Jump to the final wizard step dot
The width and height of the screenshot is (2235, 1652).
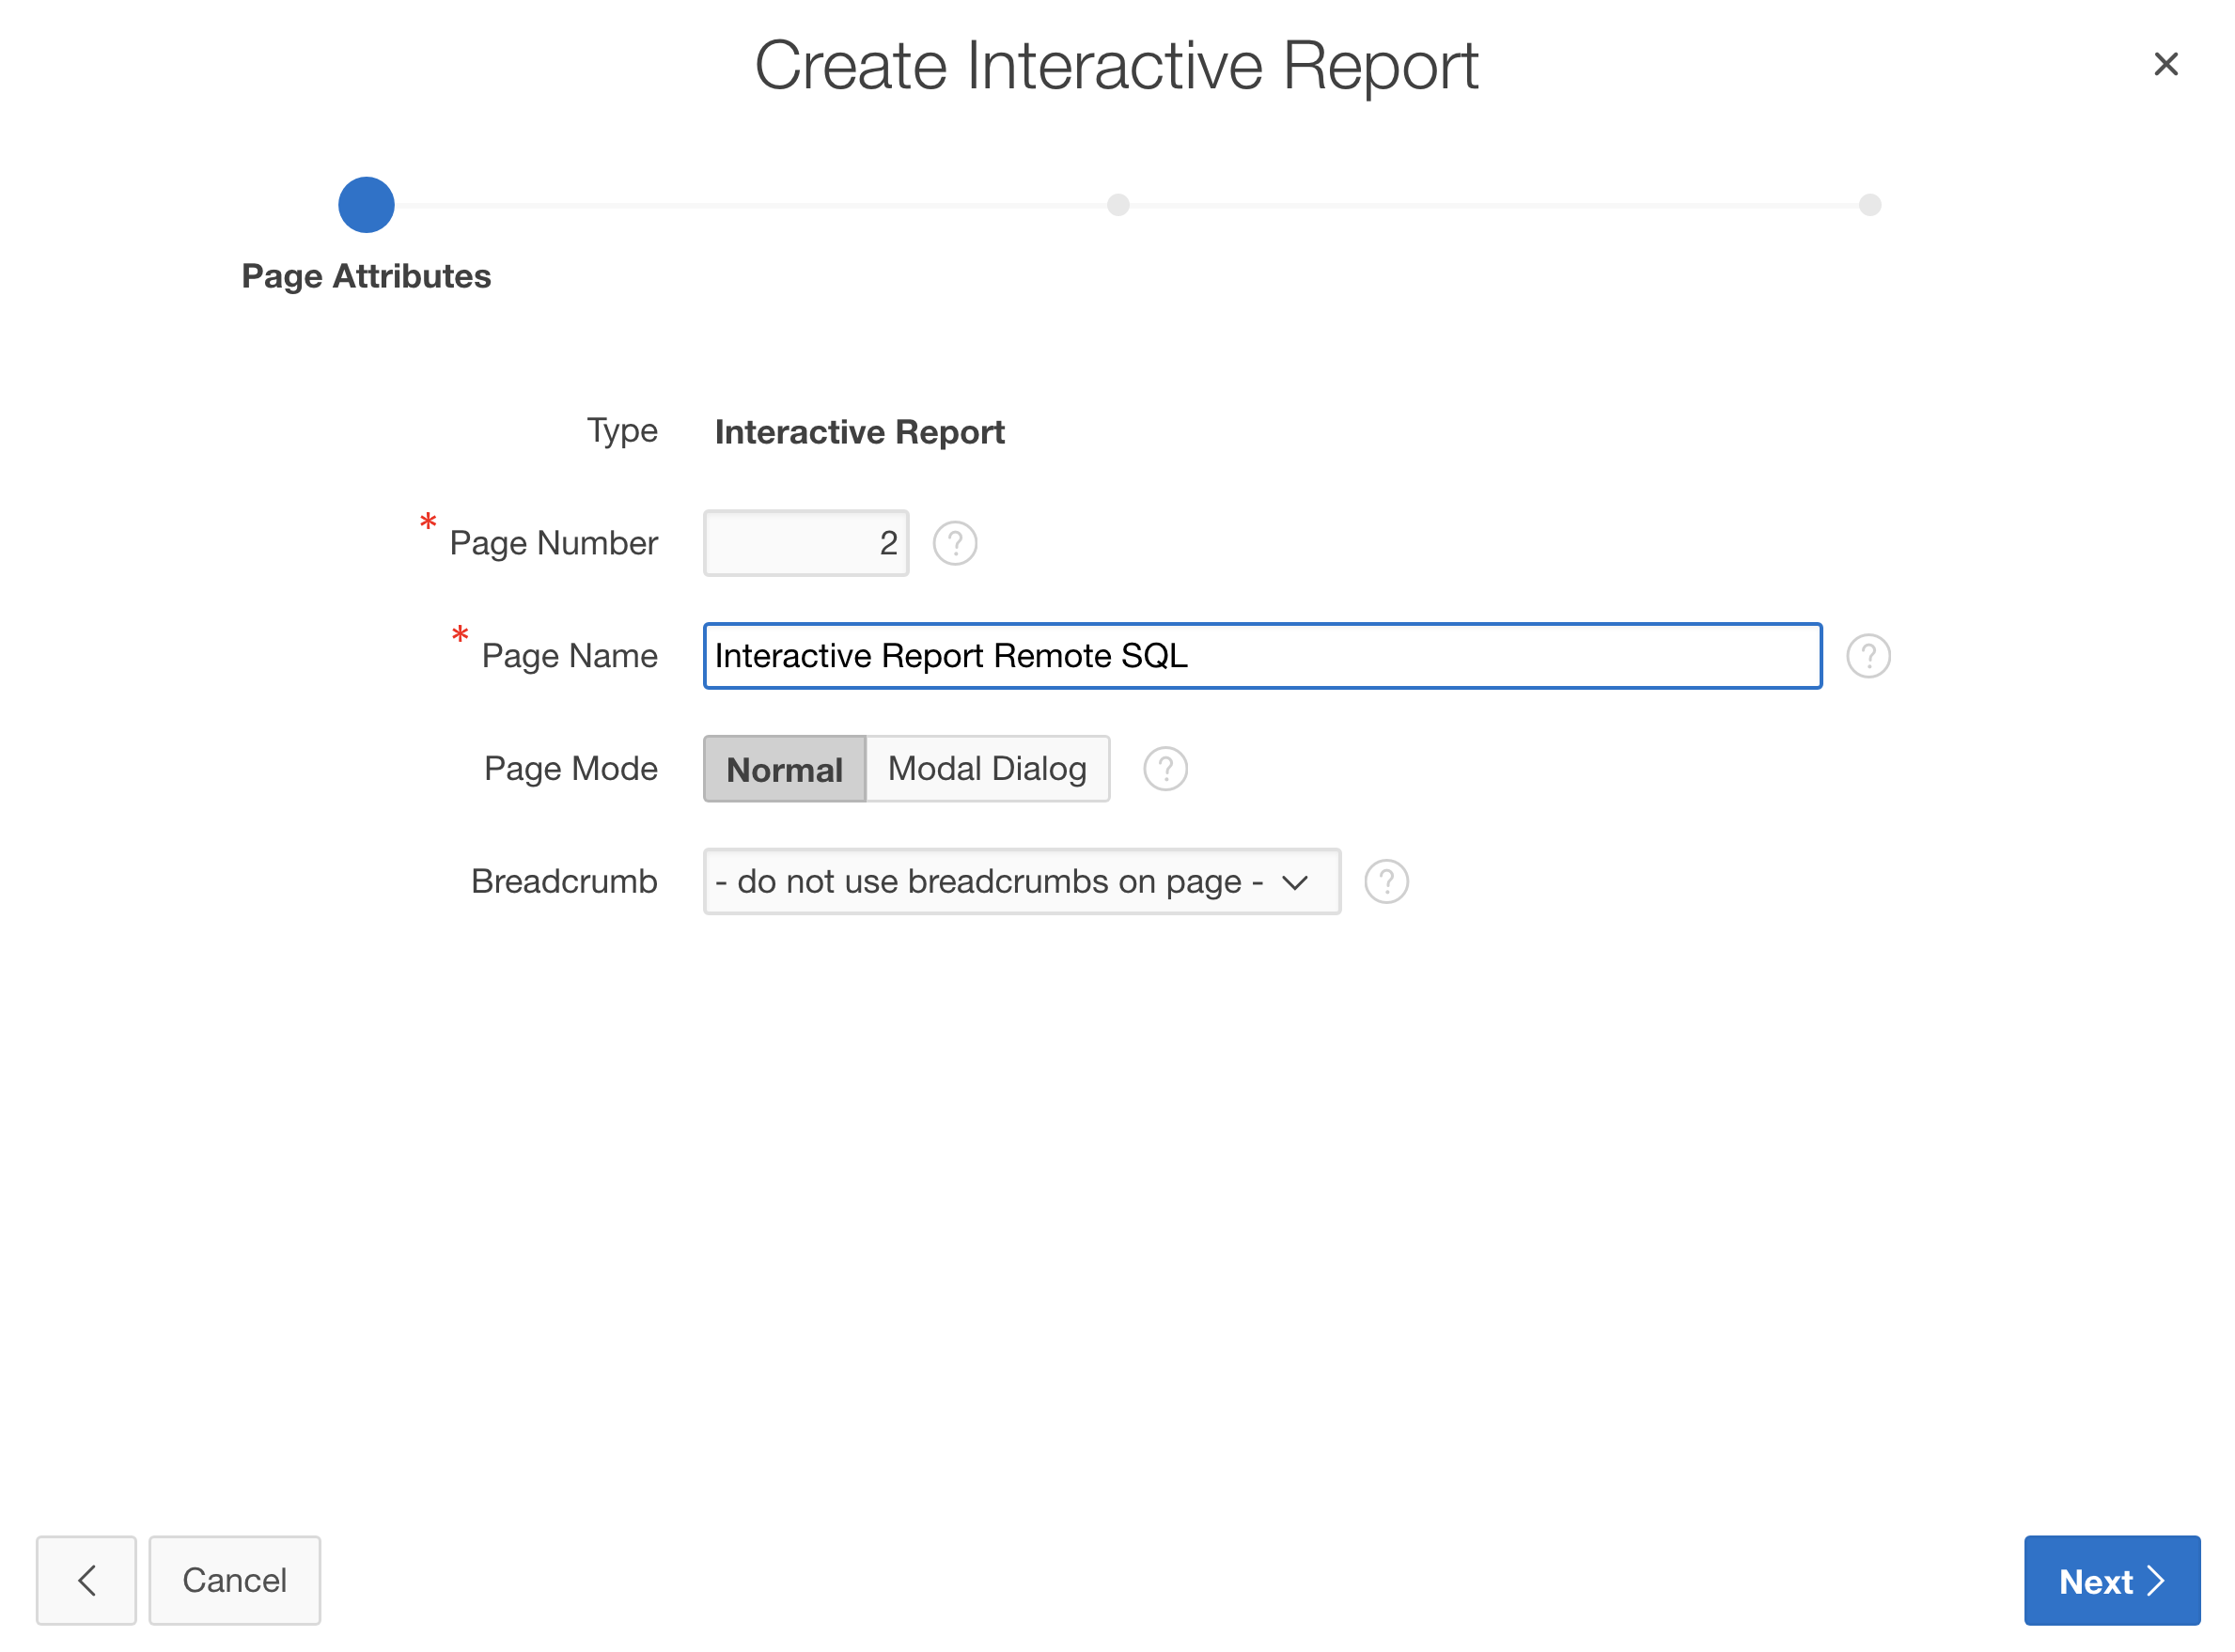pos(1868,205)
